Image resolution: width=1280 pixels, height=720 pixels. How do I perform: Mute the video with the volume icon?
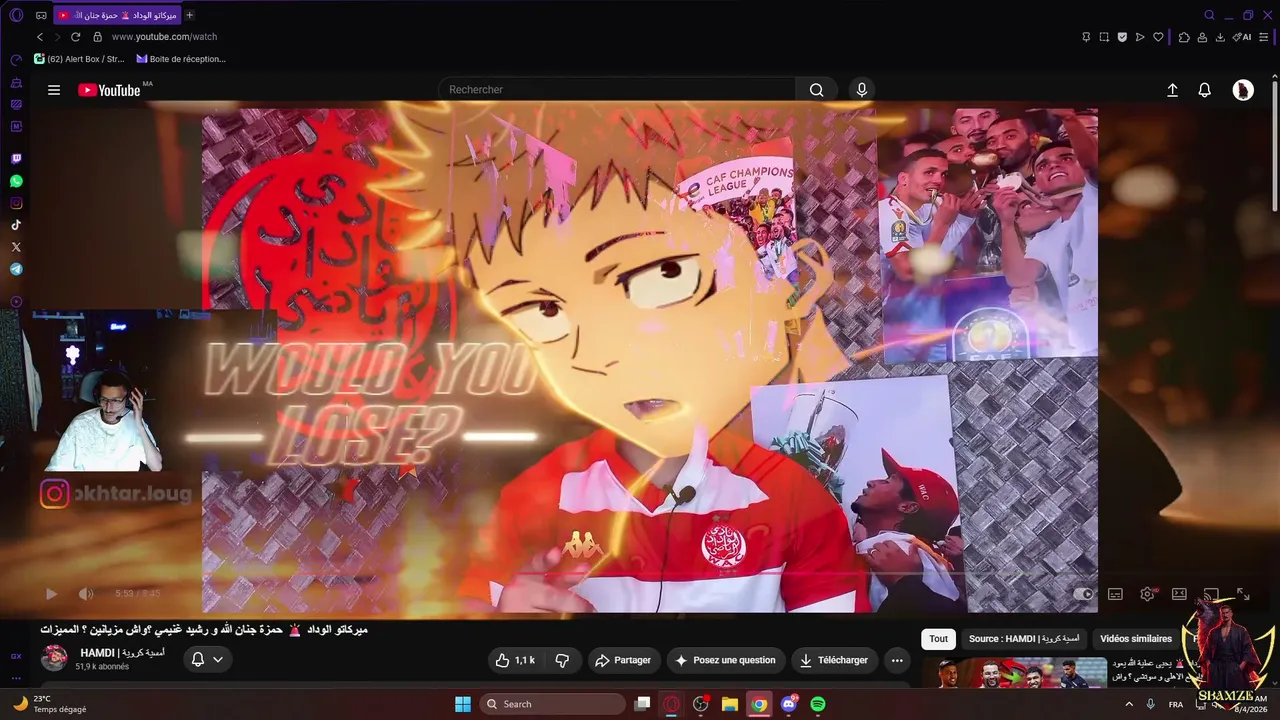pyautogui.click(x=86, y=594)
